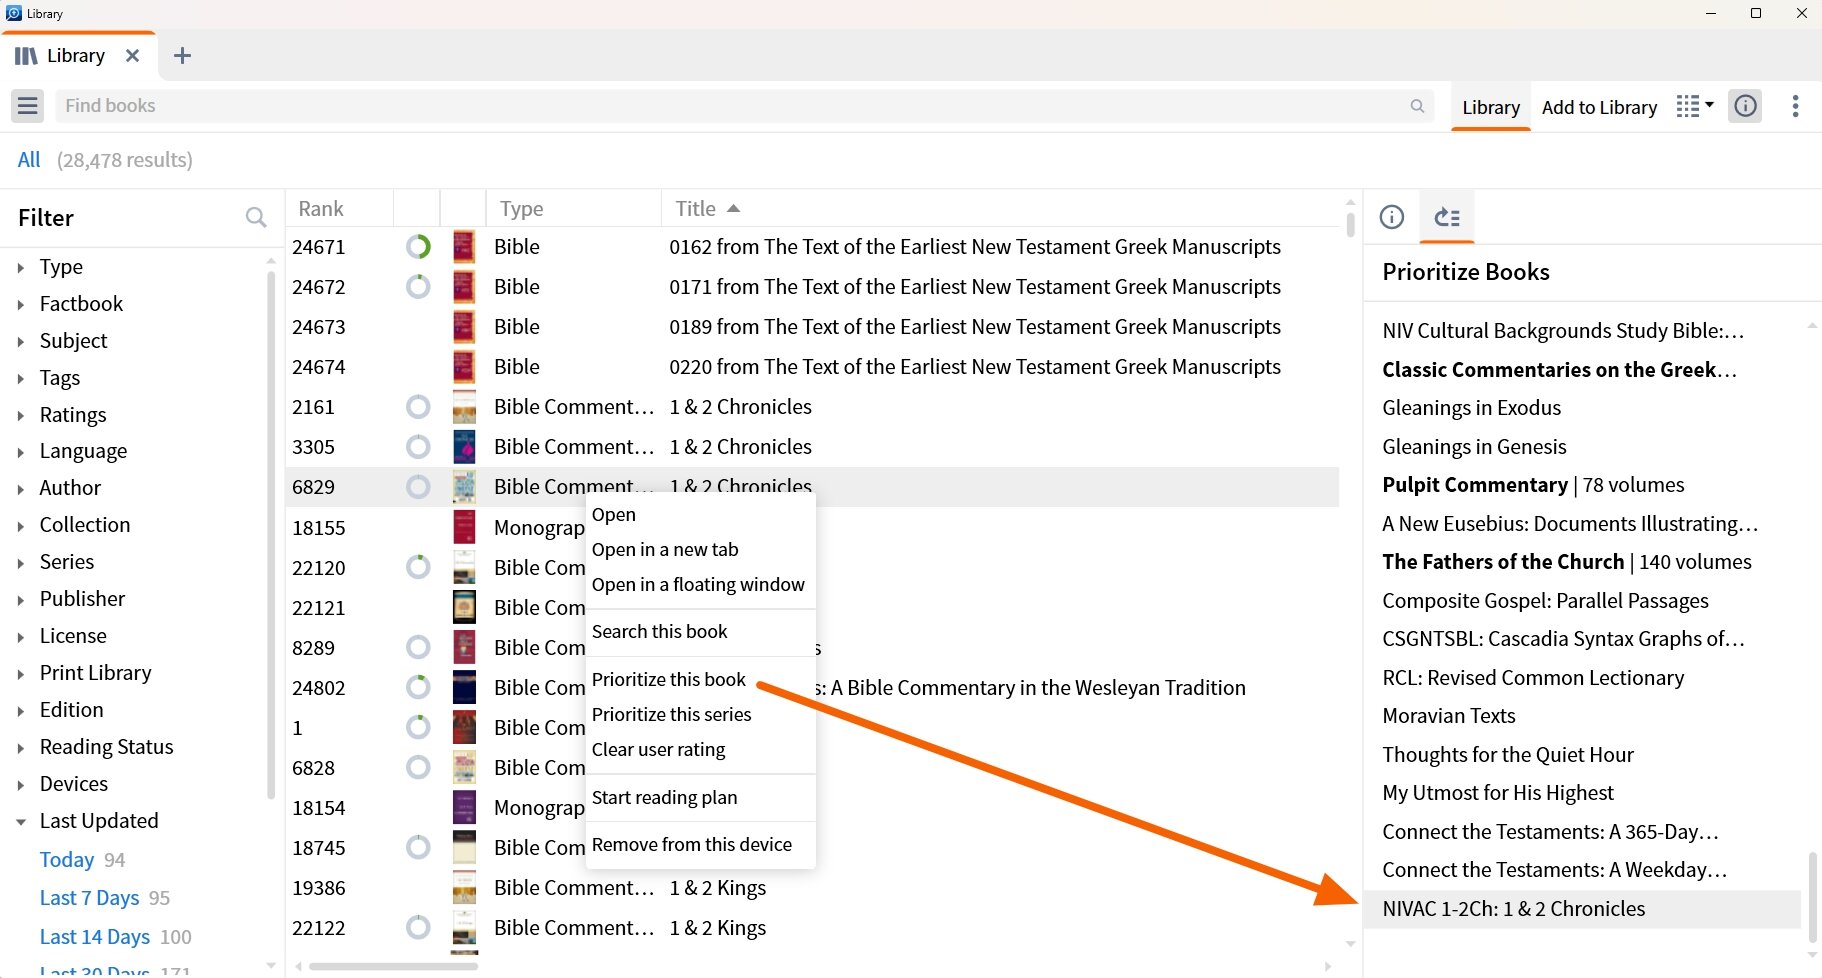Viewport: 1822px width, 978px height.
Task: Click book cover thumbnail for rank 18155
Action: tap(464, 527)
